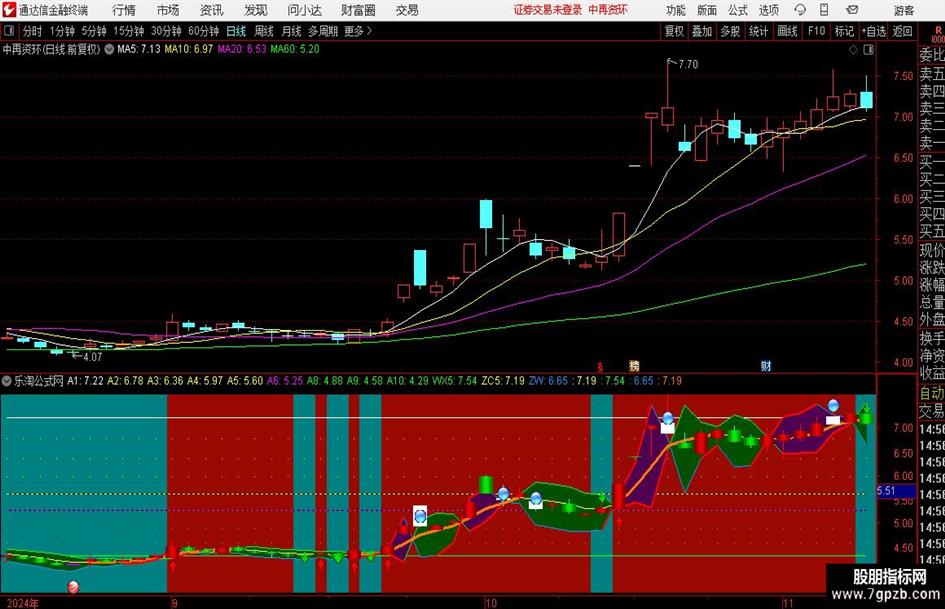Click the 中再资环 red stock name in the title bar
This screenshot has width=945, height=609.
pyautogui.click(x=608, y=10)
